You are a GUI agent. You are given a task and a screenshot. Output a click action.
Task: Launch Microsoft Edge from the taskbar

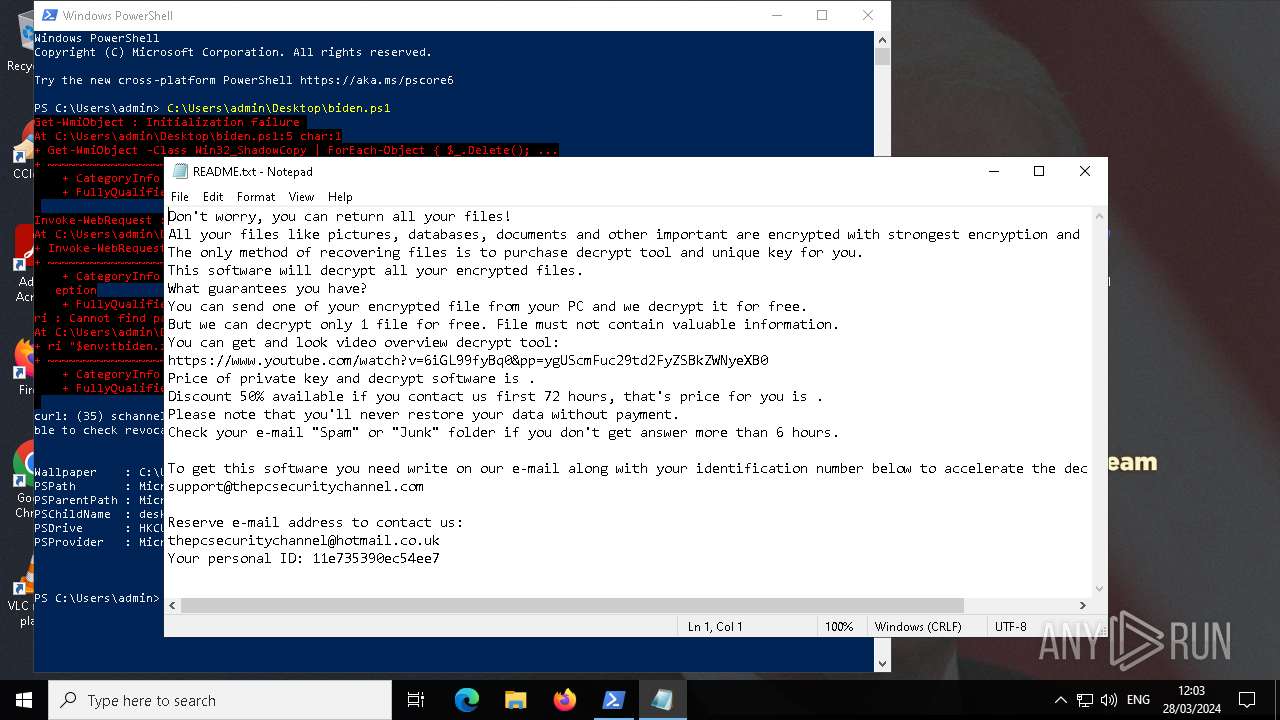466,700
